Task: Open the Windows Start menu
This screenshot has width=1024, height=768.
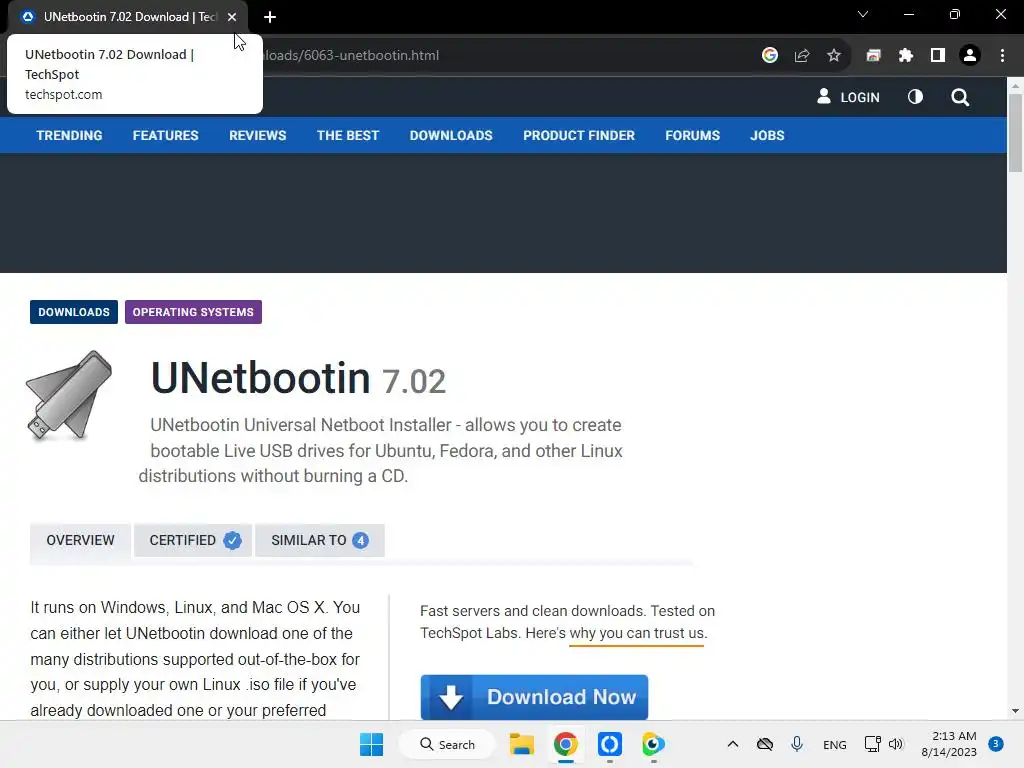Action: (372, 744)
